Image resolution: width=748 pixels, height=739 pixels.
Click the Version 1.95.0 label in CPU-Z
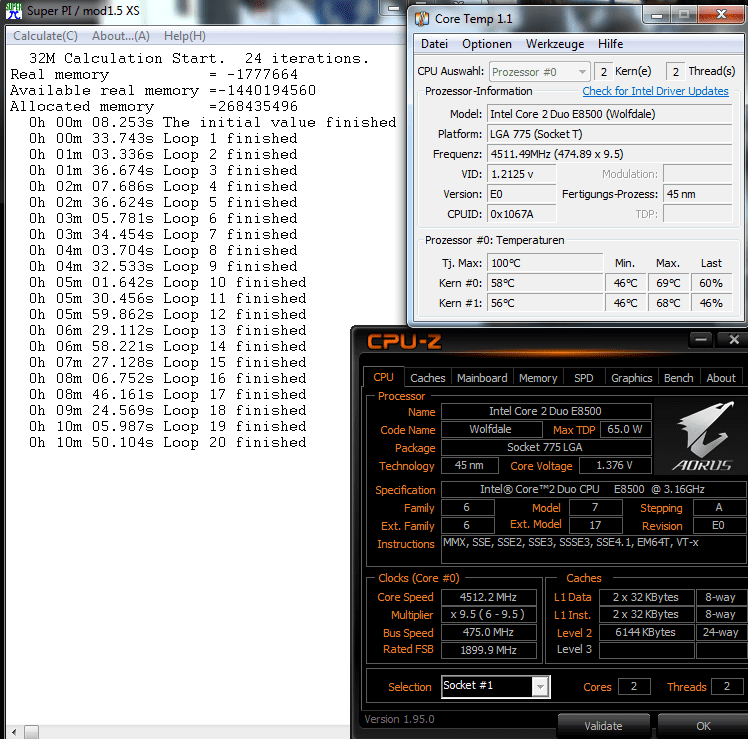[399, 719]
